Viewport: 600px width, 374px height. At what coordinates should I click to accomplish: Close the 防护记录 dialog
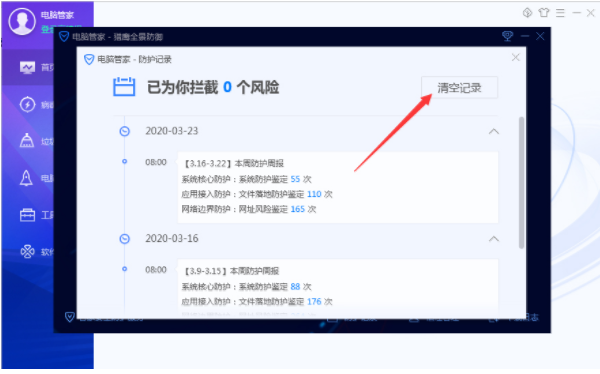(515, 57)
